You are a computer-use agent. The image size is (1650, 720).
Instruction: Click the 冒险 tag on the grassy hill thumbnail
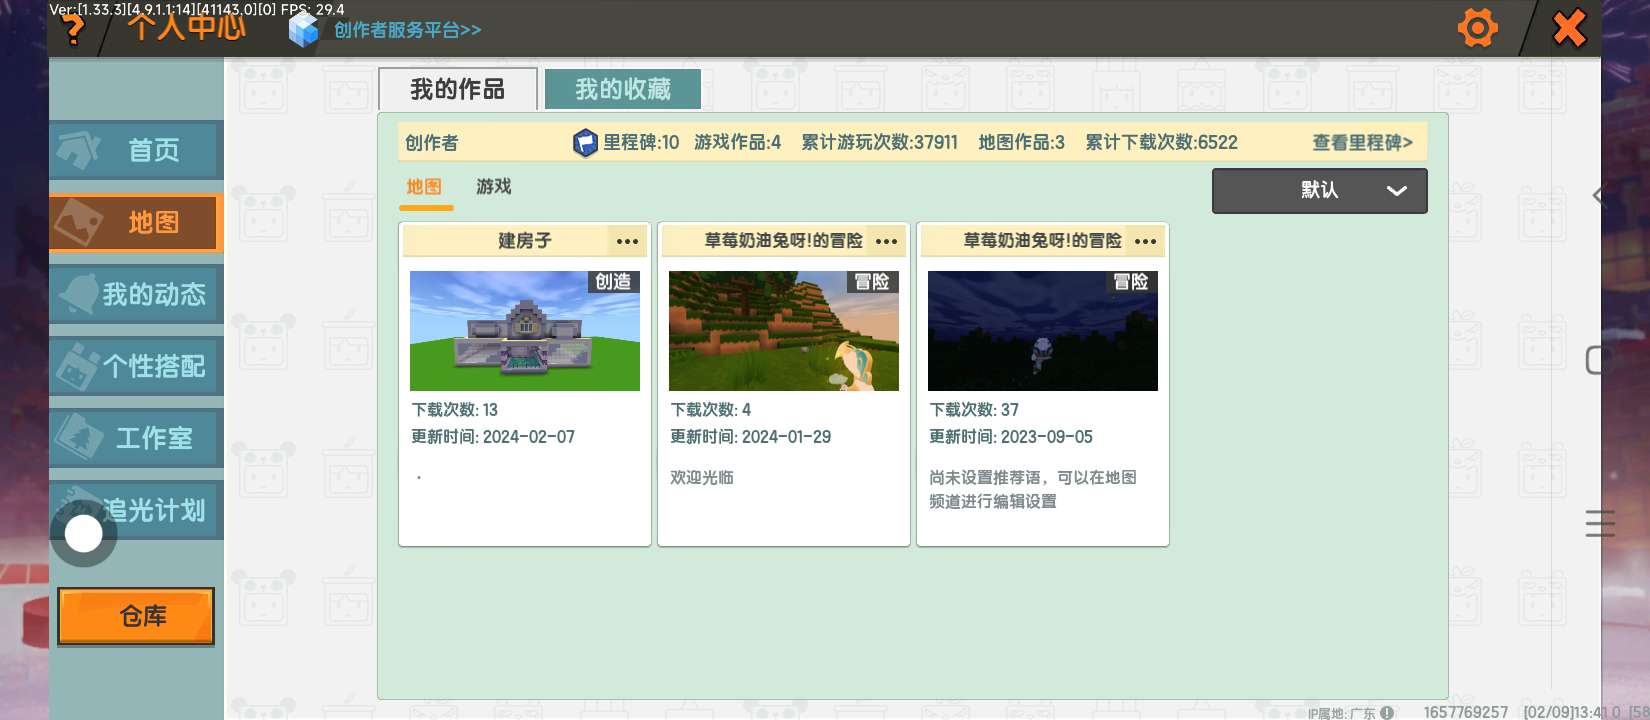click(872, 282)
